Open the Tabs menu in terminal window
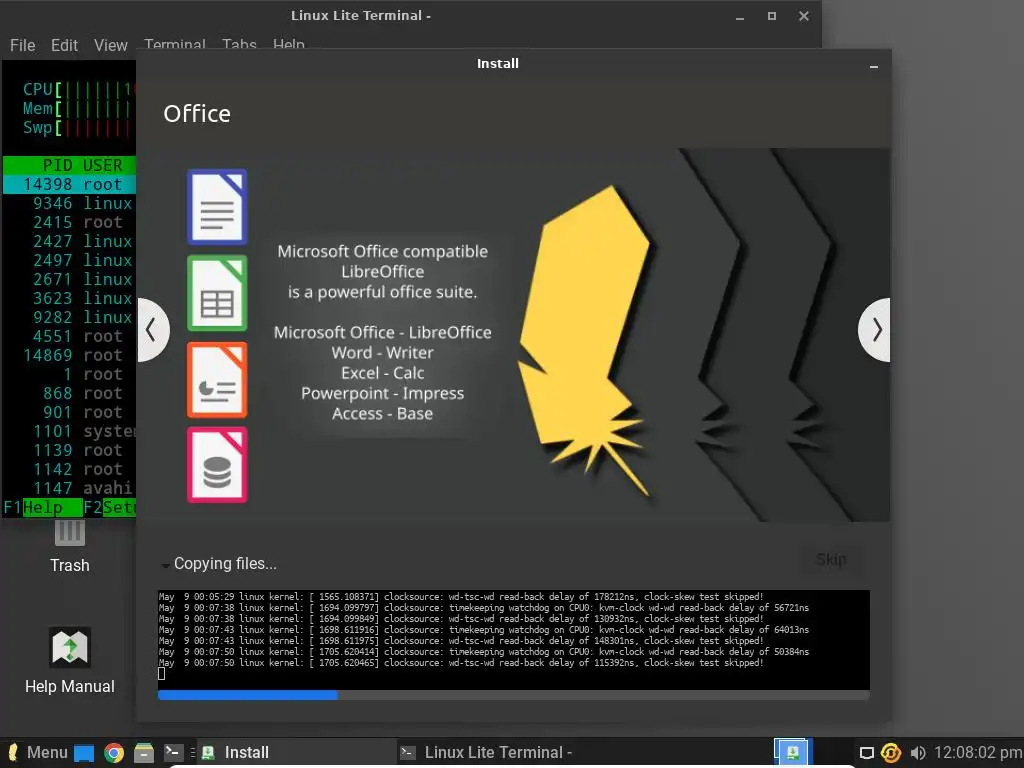 [x=239, y=43]
